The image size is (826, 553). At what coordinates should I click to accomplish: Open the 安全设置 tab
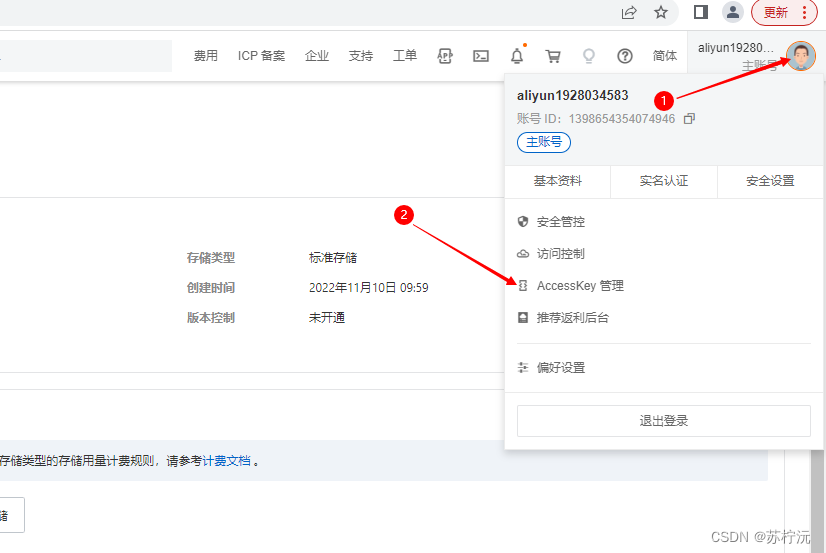pos(770,181)
